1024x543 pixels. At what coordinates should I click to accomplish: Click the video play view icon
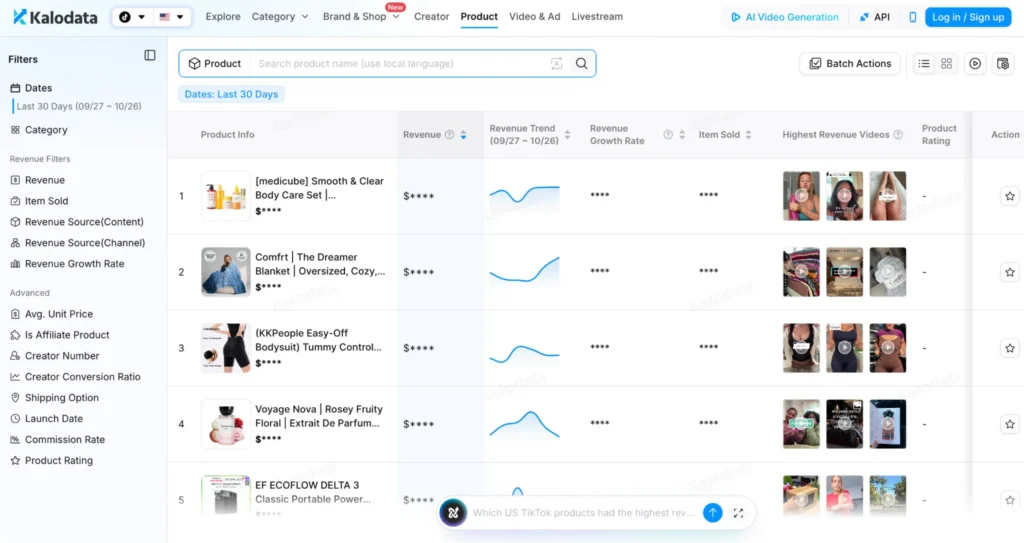coord(975,63)
